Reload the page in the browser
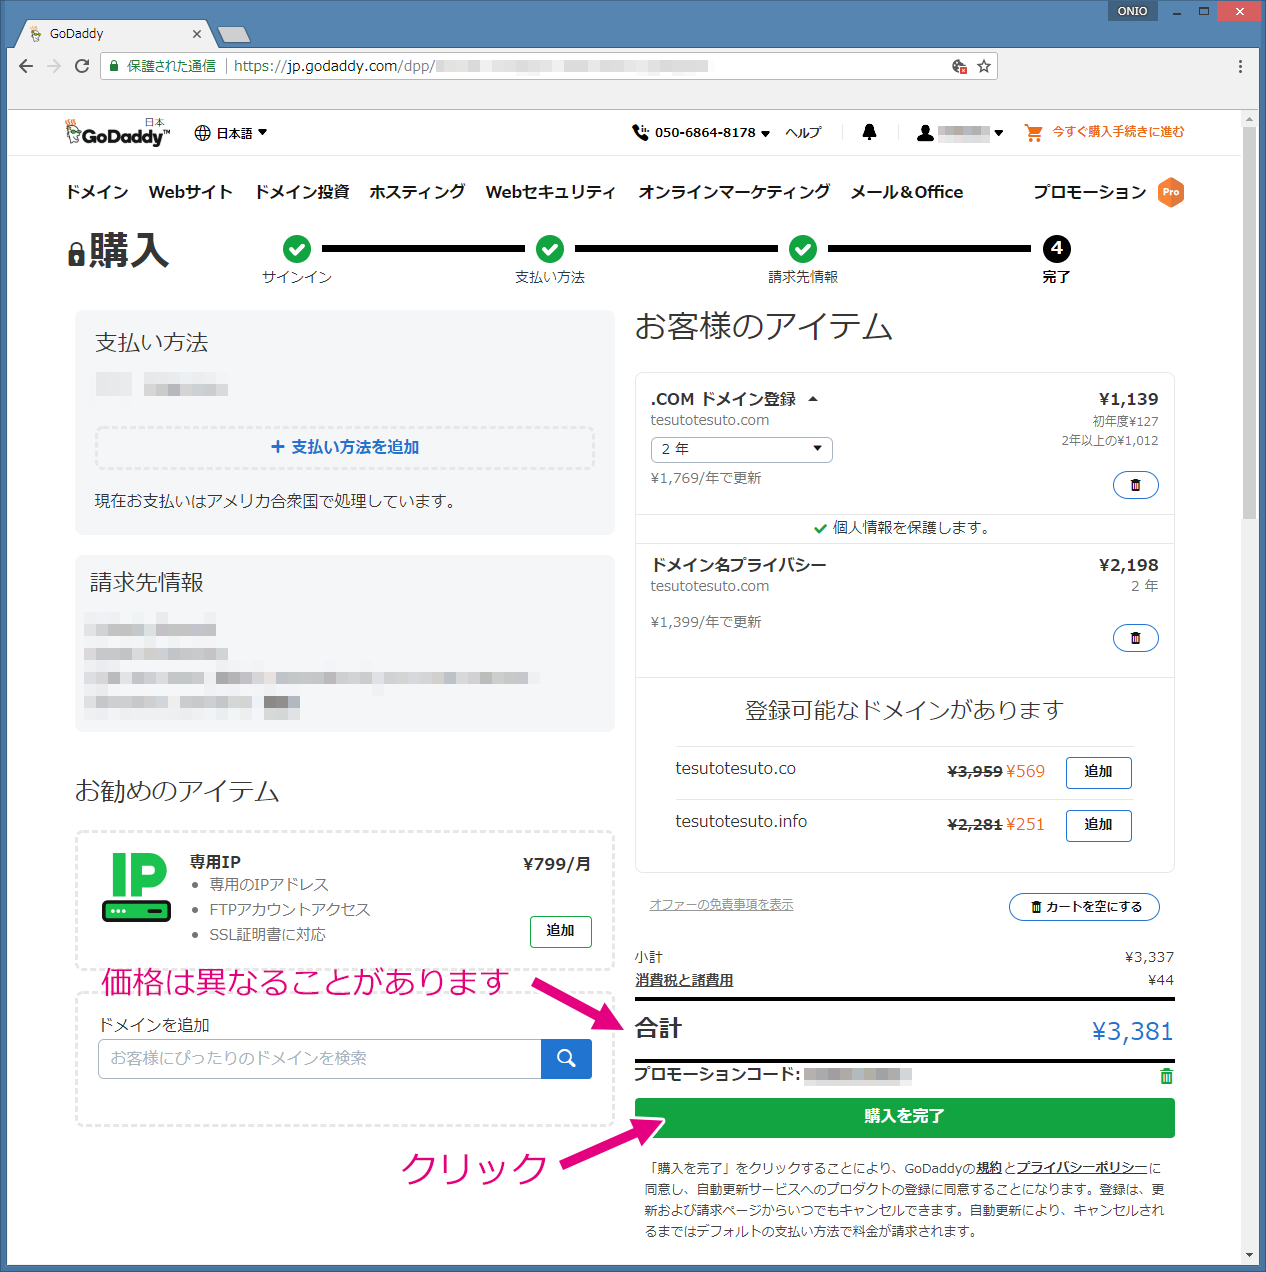1266x1272 pixels. coord(82,66)
